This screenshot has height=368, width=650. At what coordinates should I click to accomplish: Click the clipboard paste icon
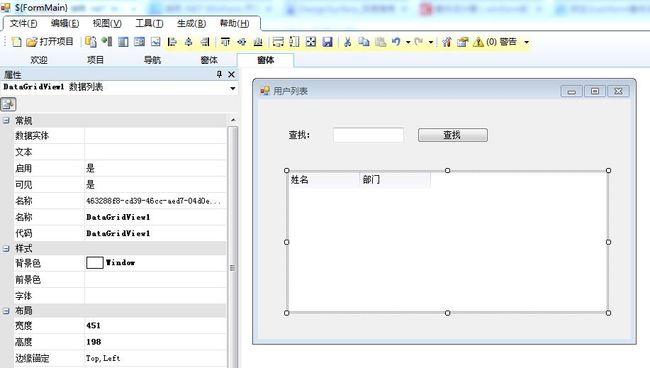point(380,42)
